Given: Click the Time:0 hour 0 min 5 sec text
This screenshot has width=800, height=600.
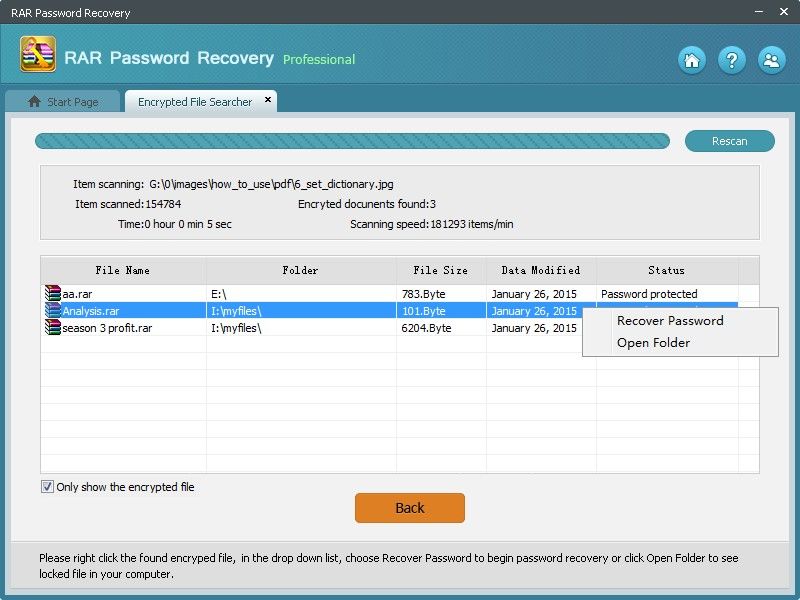Looking at the screenshot, I should click(x=174, y=224).
